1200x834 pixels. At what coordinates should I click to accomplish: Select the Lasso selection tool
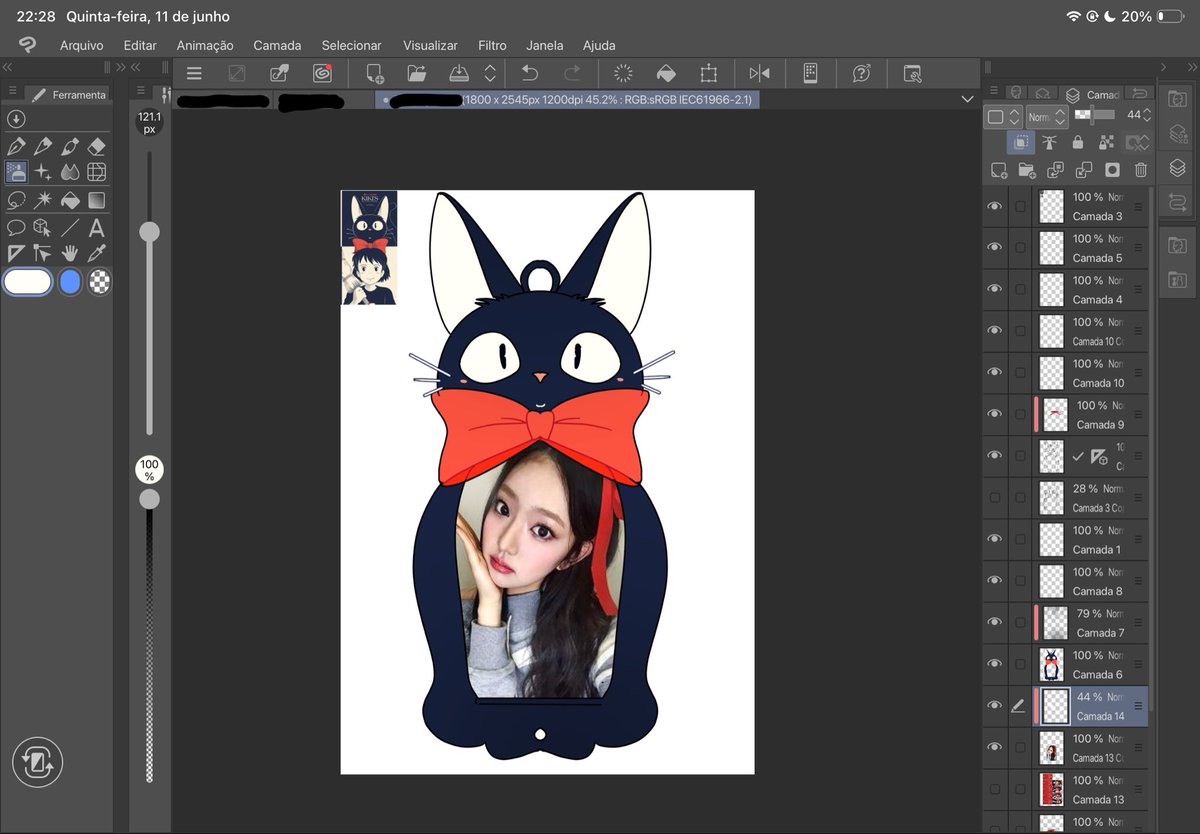(x=16, y=200)
